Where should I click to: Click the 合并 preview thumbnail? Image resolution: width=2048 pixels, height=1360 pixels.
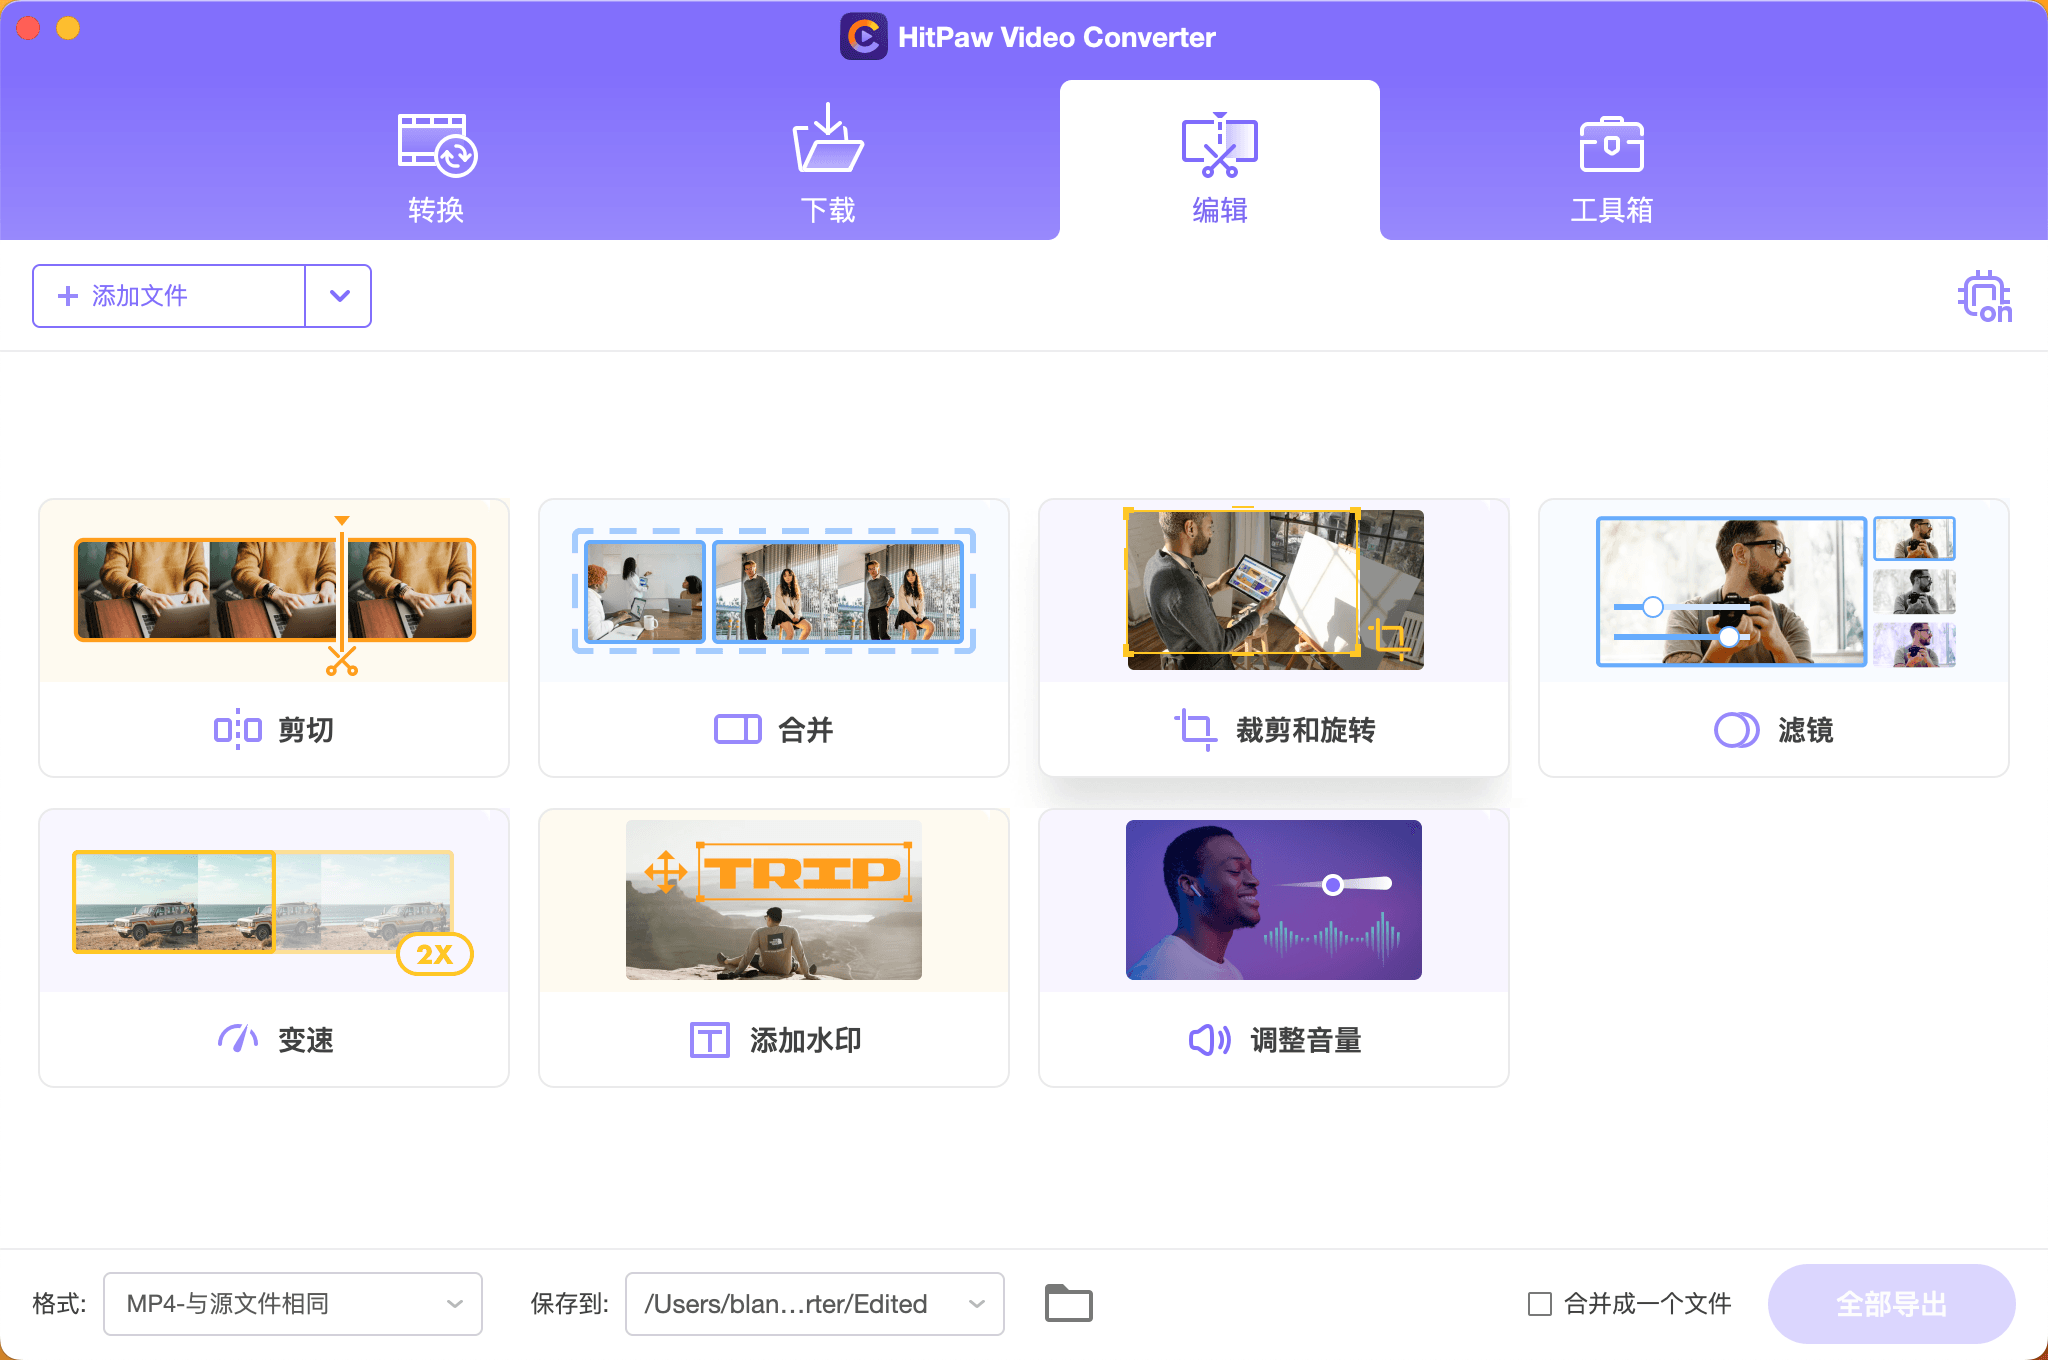pos(774,591)
